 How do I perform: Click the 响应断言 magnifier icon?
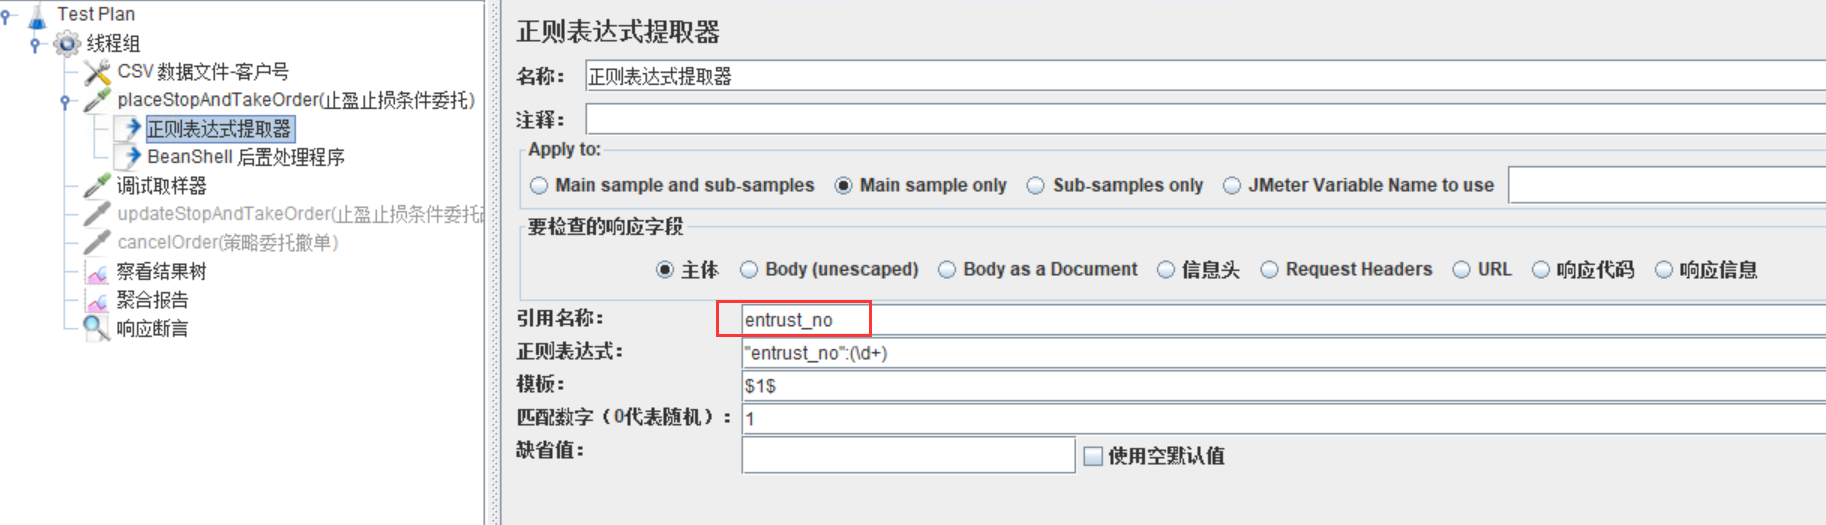click(x=97, y=328)
